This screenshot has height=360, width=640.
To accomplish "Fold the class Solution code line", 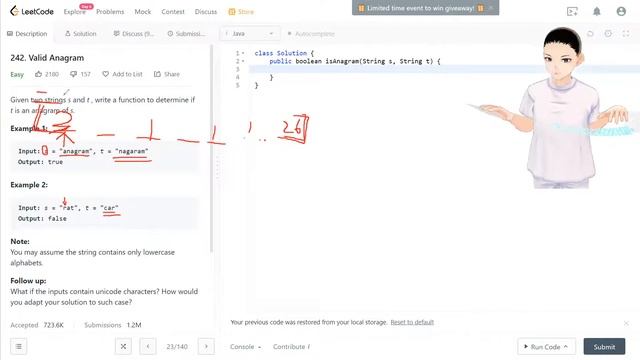I will pyautogui.click(x=243, y=53).
